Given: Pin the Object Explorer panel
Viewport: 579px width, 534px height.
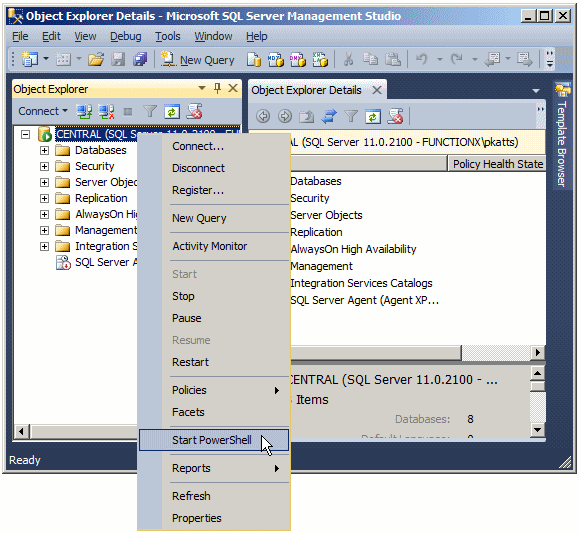Looking at the screenshot, I should [217, 88].
